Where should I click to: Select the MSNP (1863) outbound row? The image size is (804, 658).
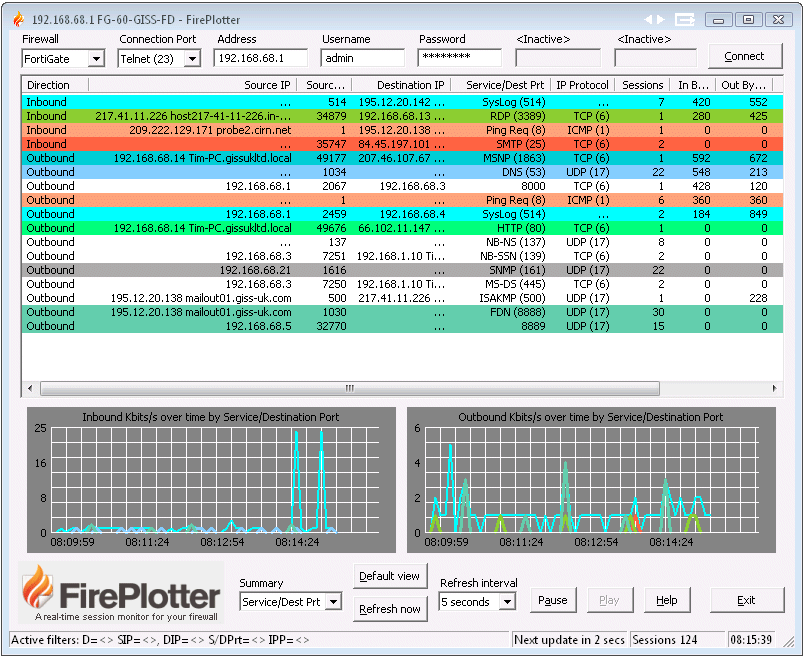[x=402, y=158]
